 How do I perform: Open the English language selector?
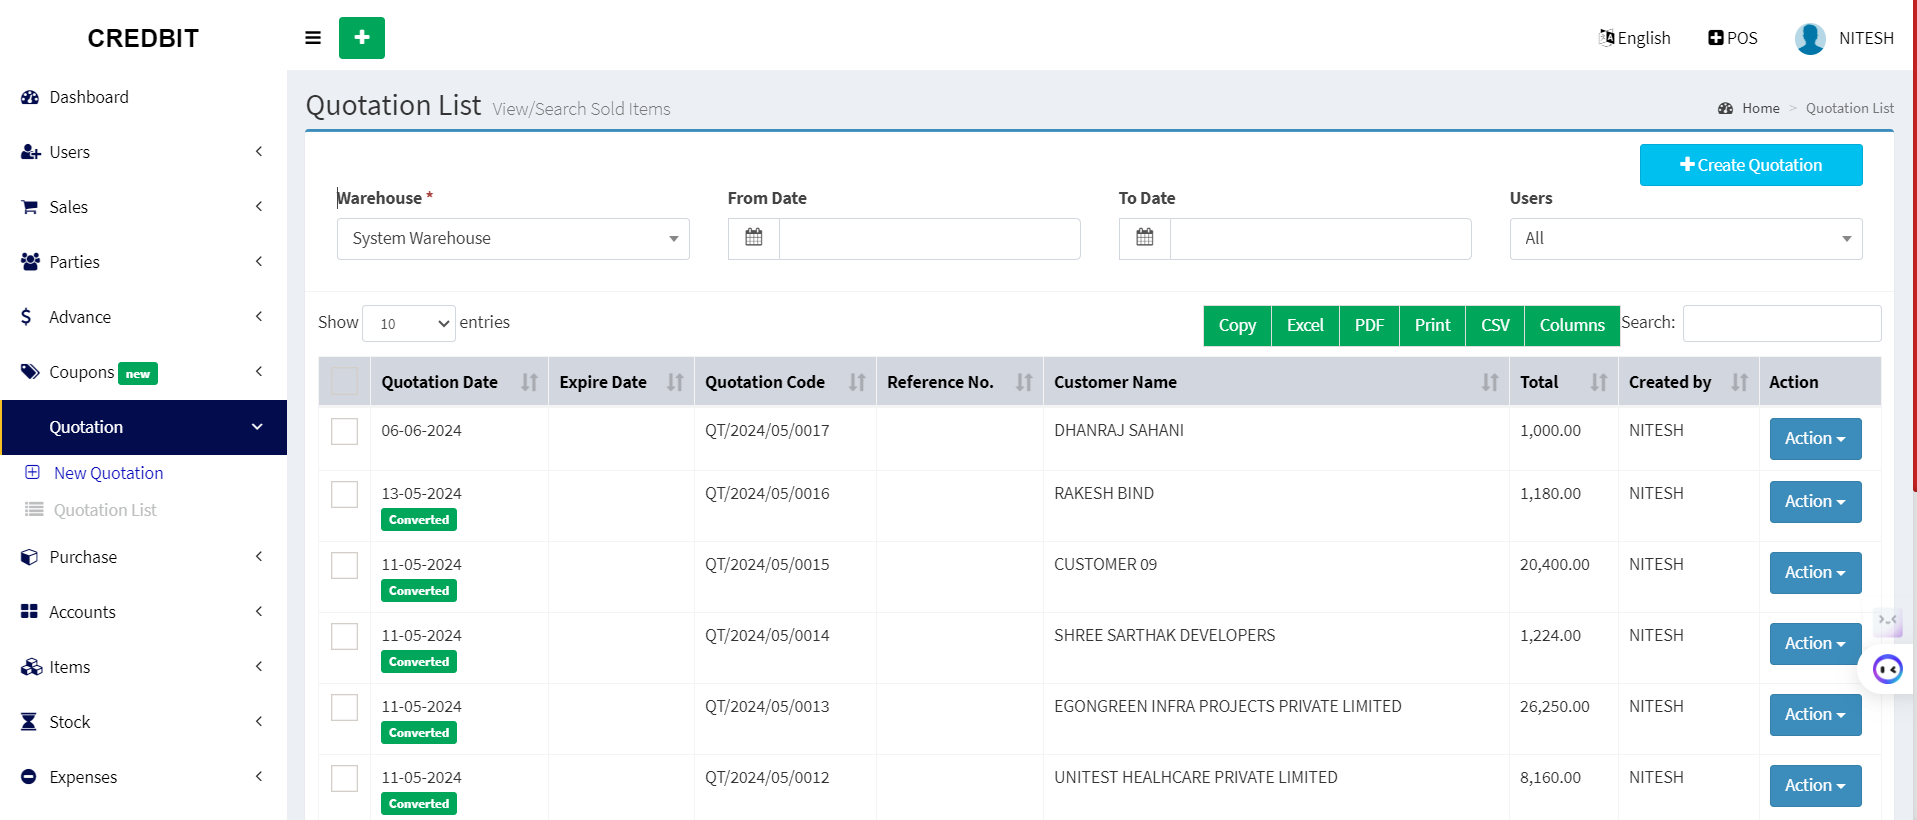tap(1635, 38)
